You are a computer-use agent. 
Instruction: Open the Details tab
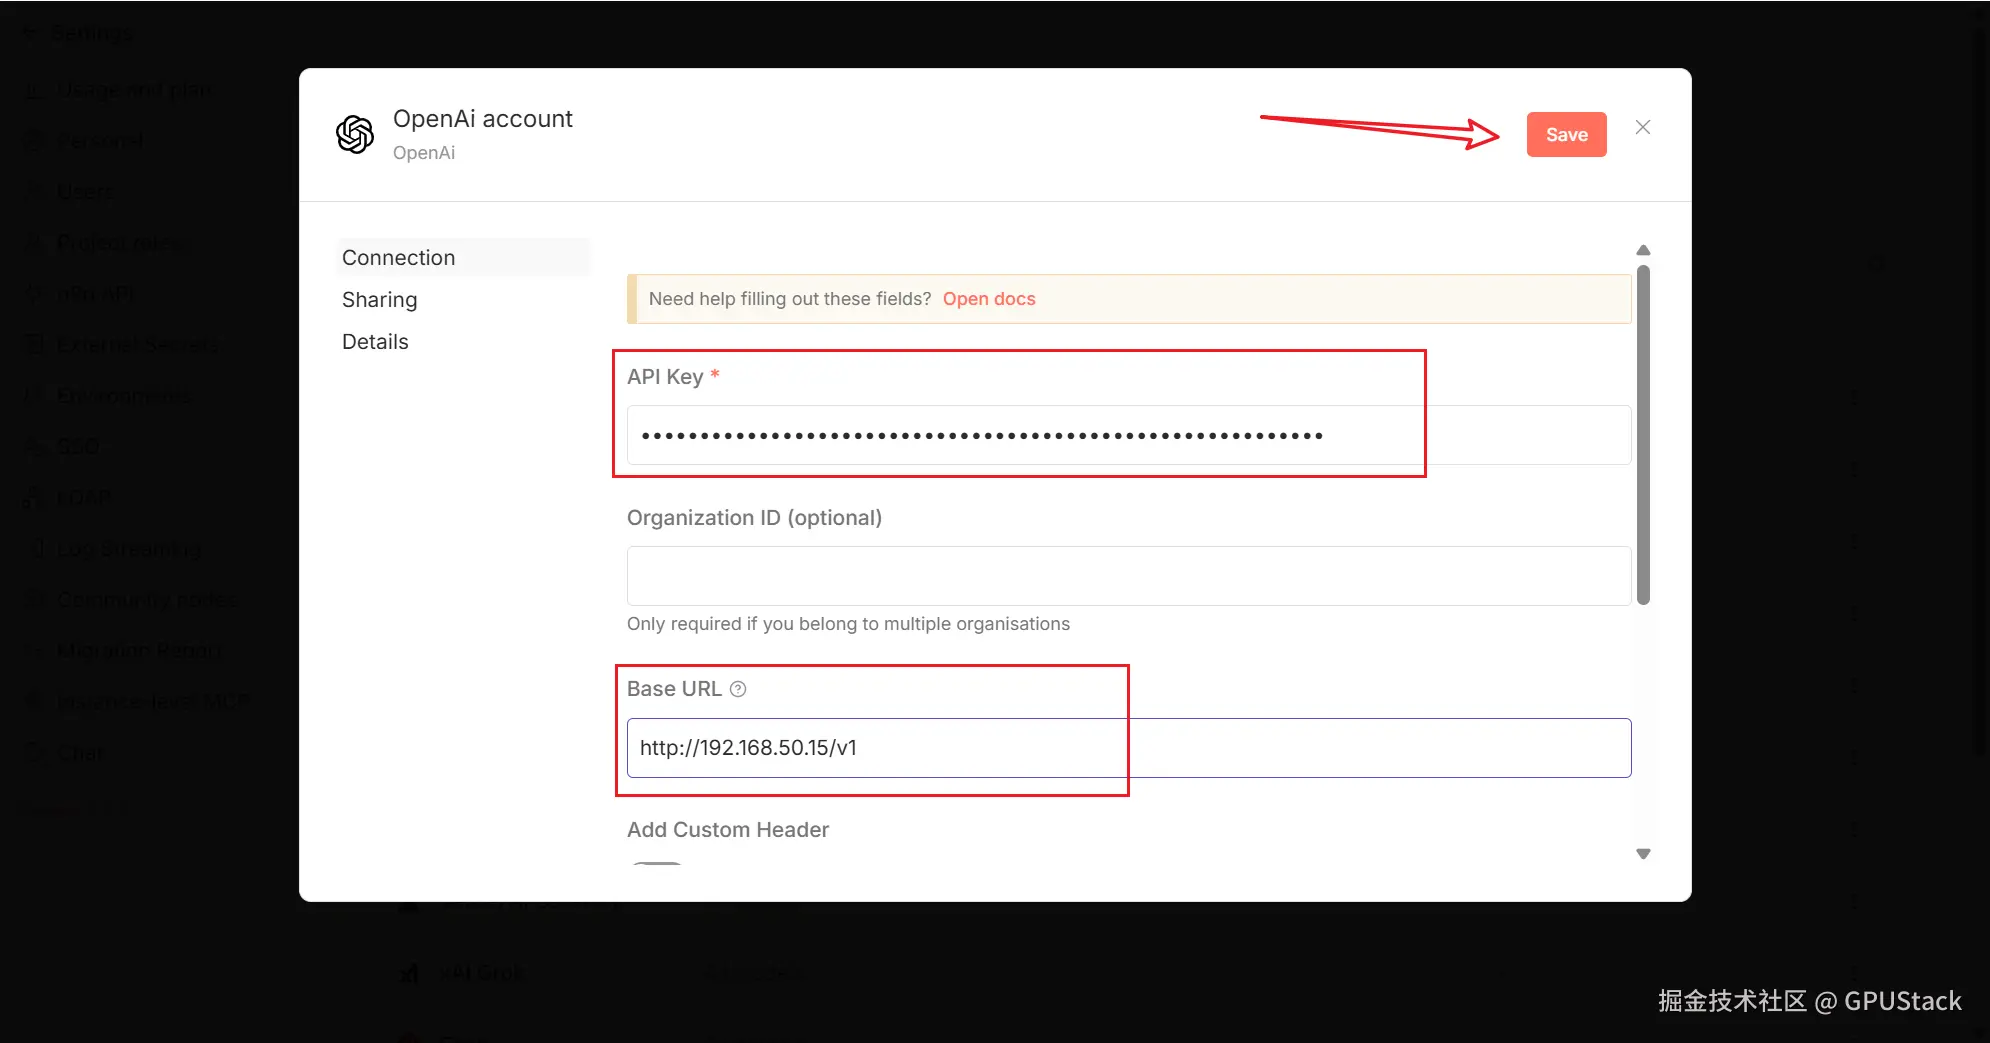[375, 342]
